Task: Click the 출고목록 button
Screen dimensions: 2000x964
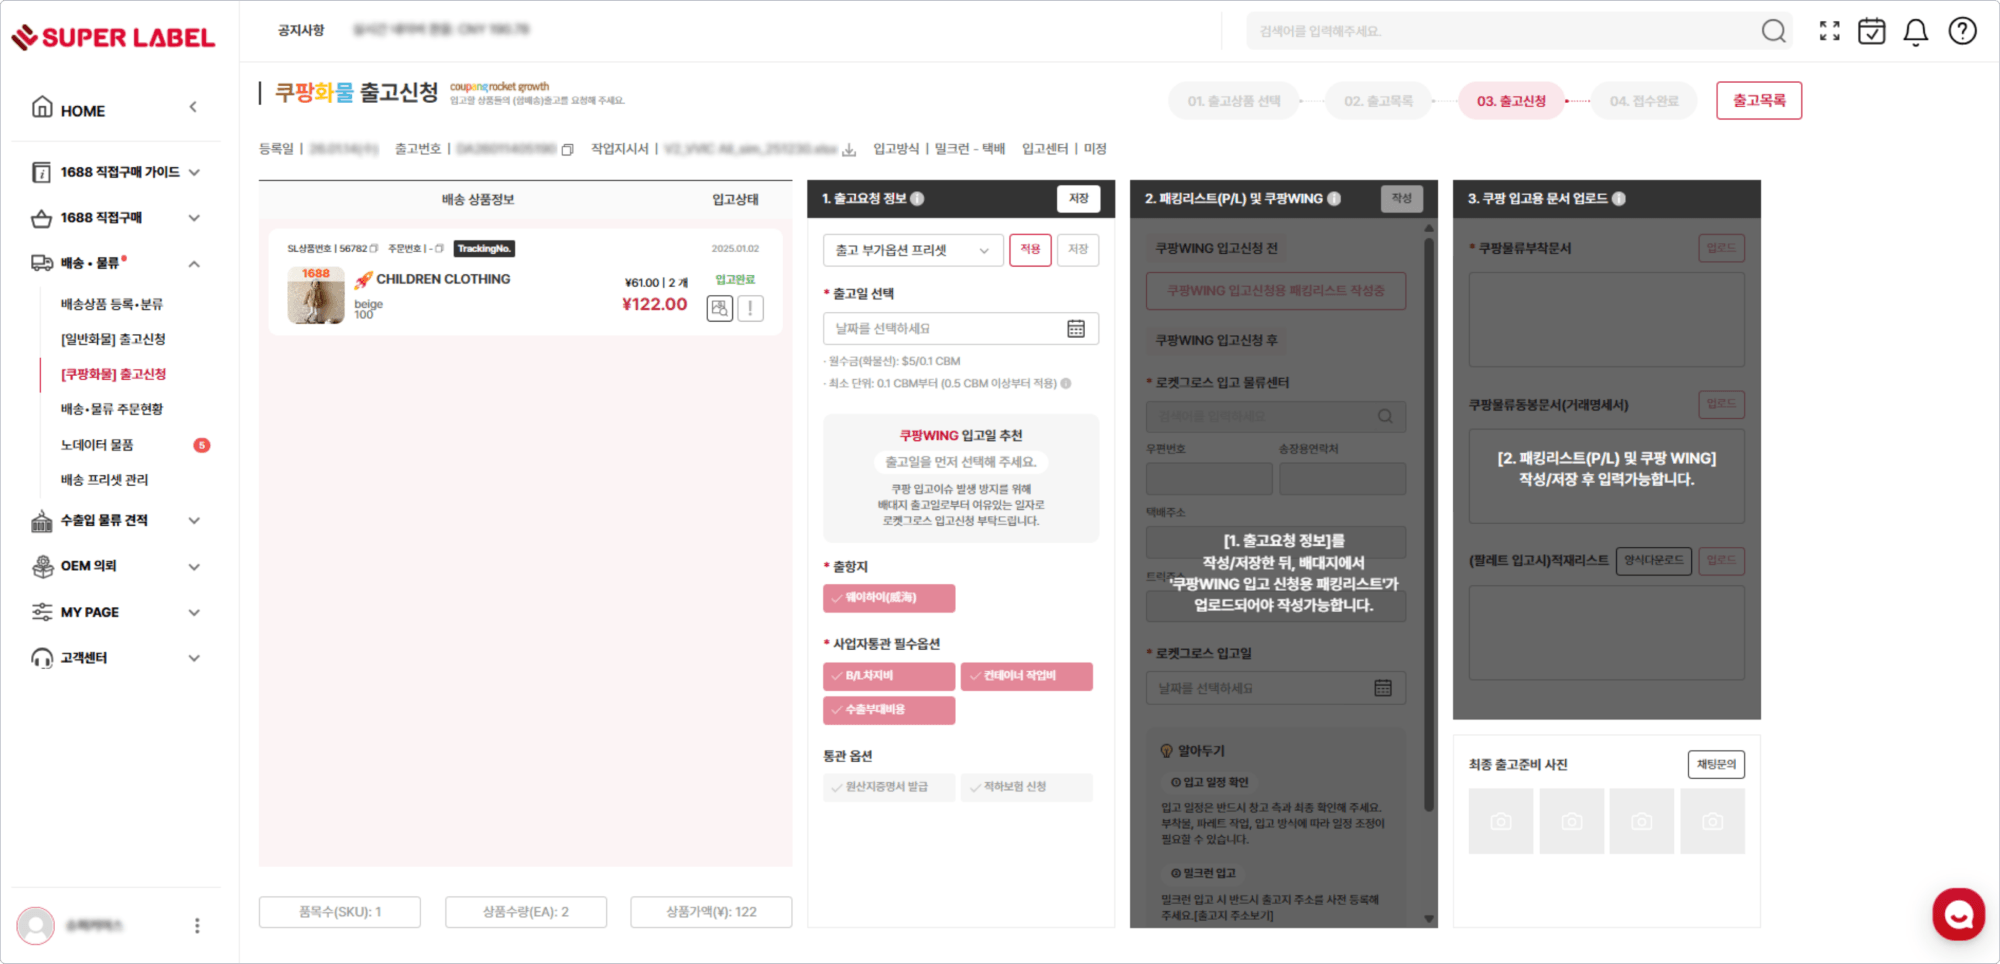Action: pos(1758,101)
